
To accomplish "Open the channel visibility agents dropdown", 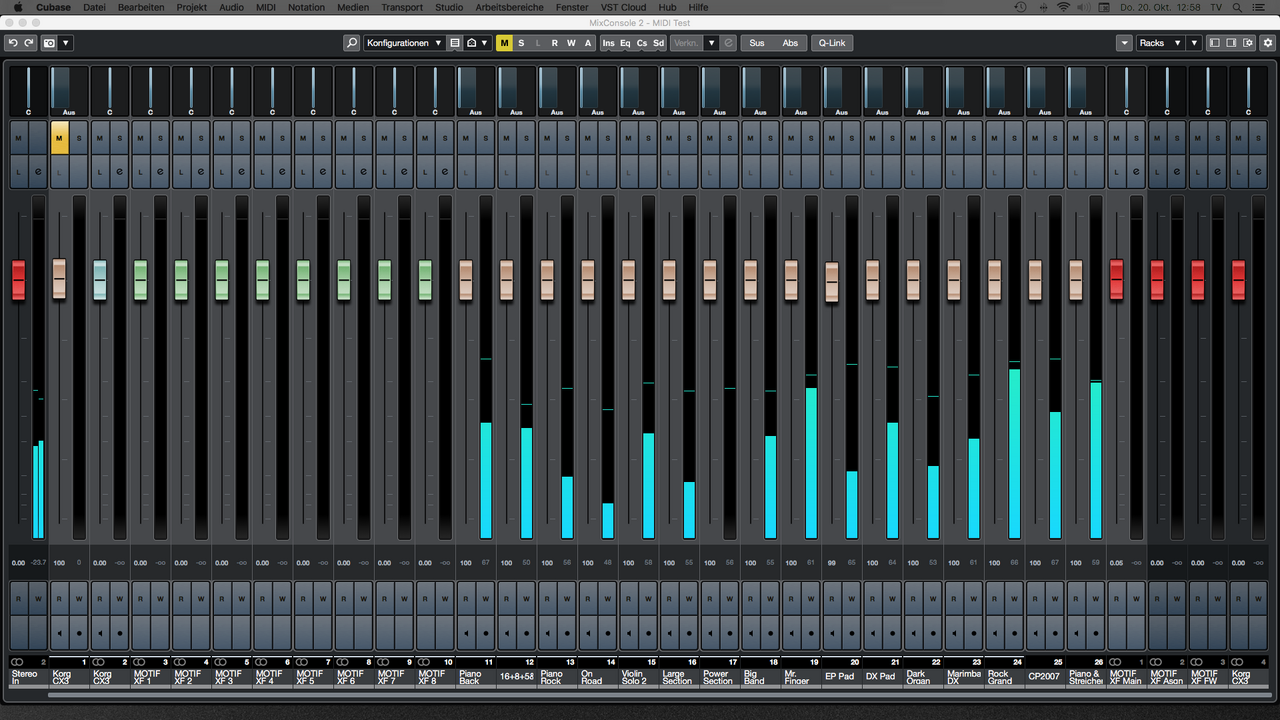I will click(x=478, y=43).
